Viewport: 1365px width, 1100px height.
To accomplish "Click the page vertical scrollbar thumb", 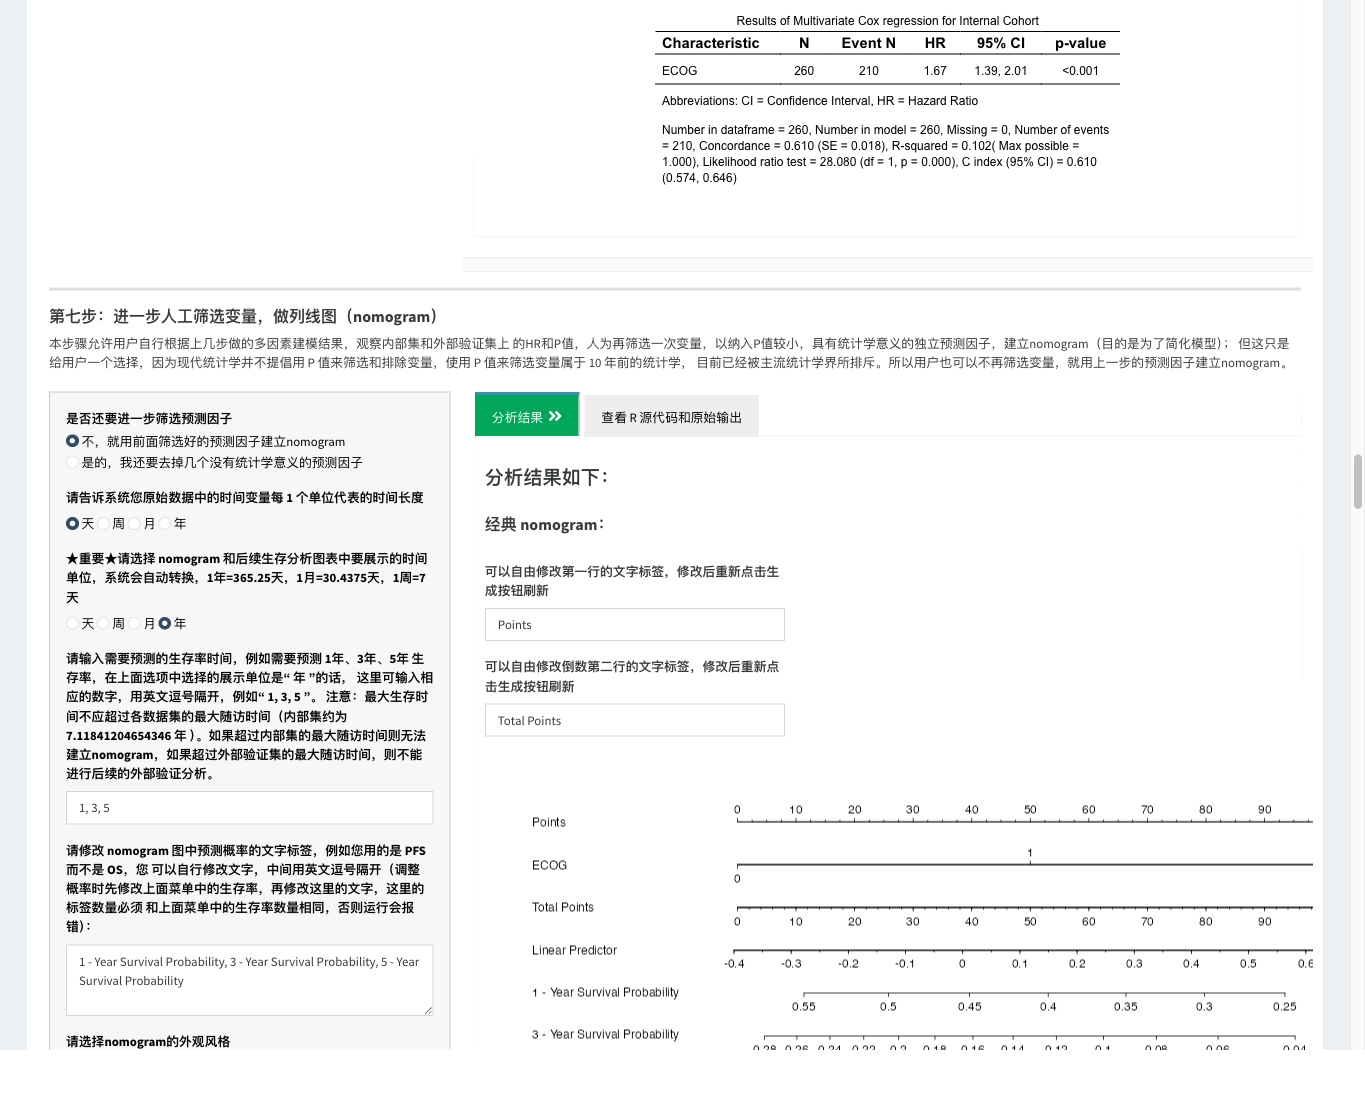I will click(1358, 482).
